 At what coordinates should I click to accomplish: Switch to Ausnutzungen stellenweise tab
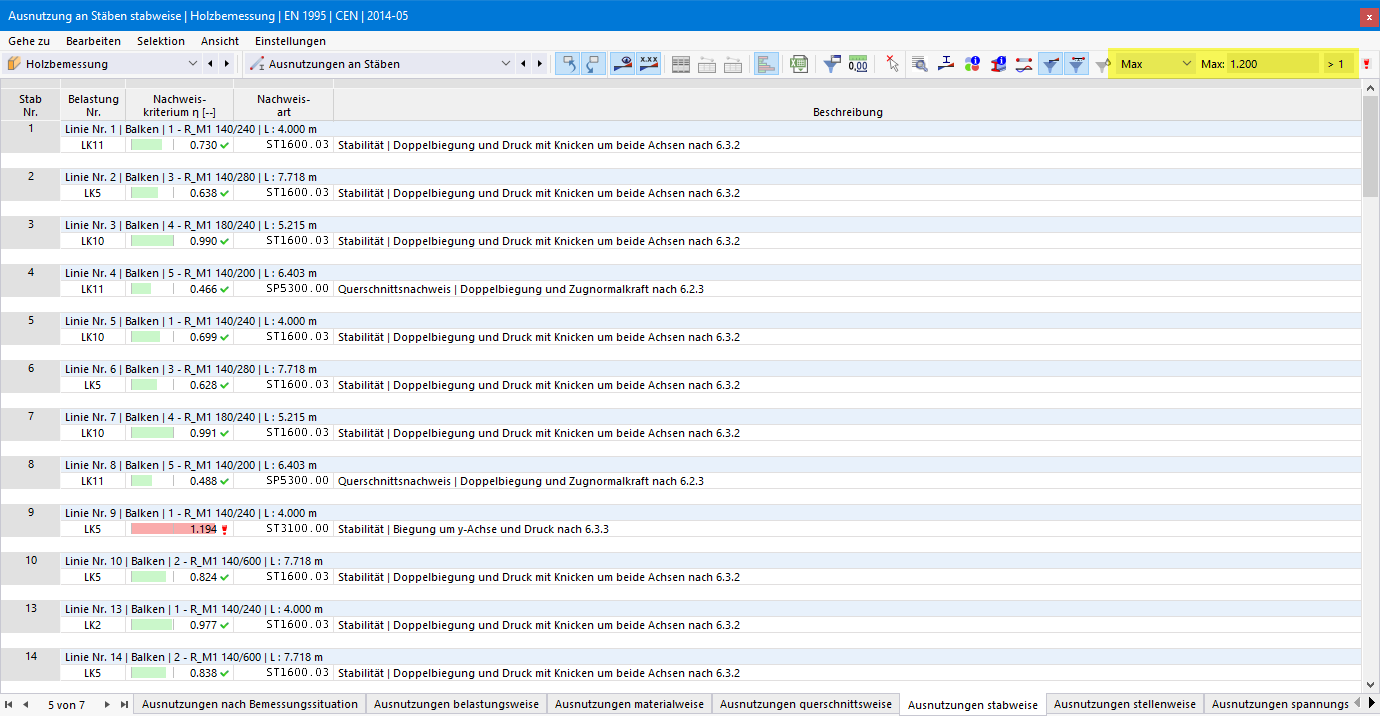1125,705
